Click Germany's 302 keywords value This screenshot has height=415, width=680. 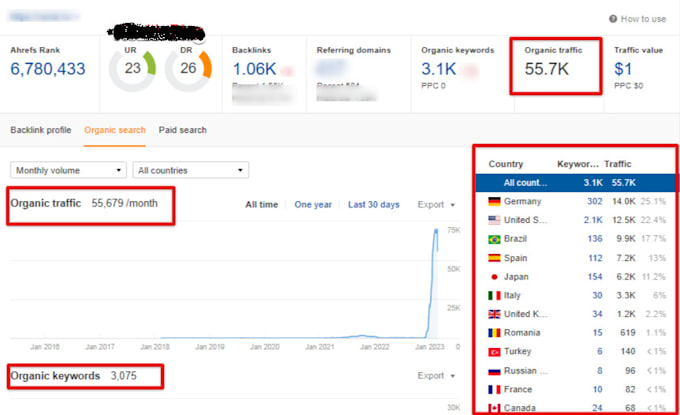pos(595,201)
